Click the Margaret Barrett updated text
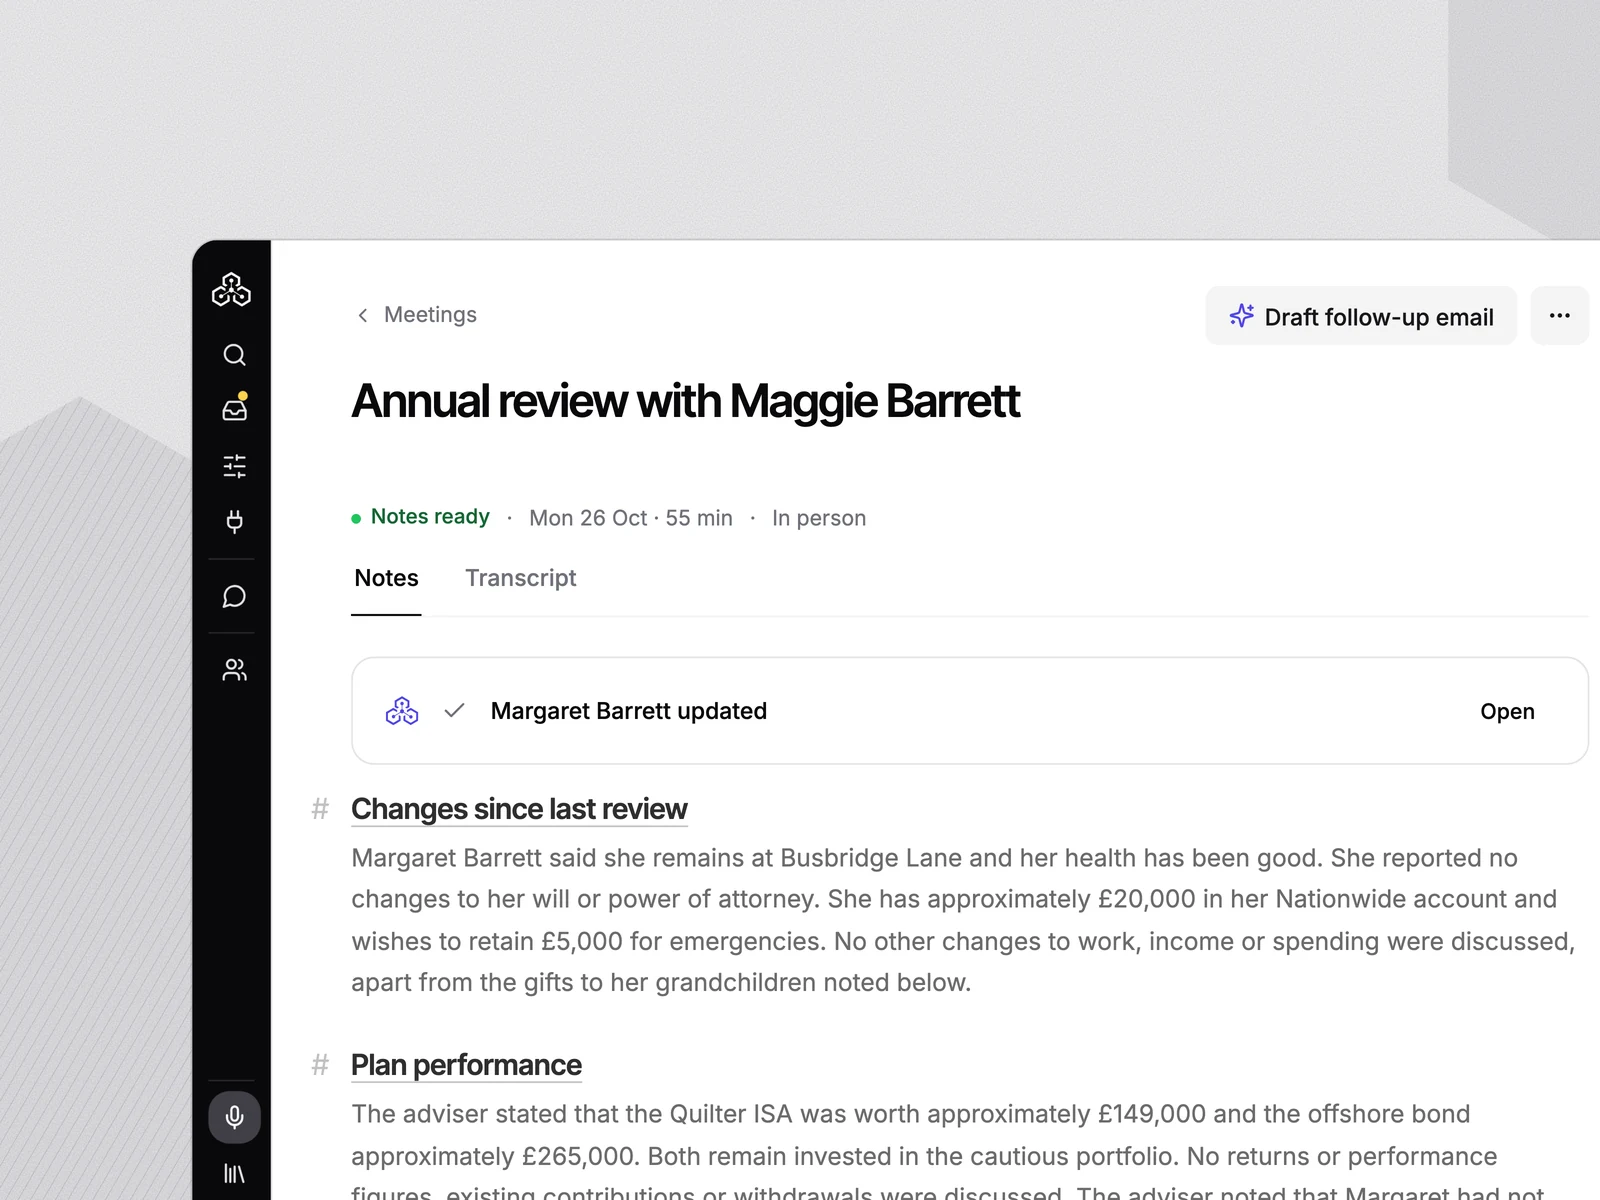Viewport: 1600px width, 1200px height. coord(628,711)
